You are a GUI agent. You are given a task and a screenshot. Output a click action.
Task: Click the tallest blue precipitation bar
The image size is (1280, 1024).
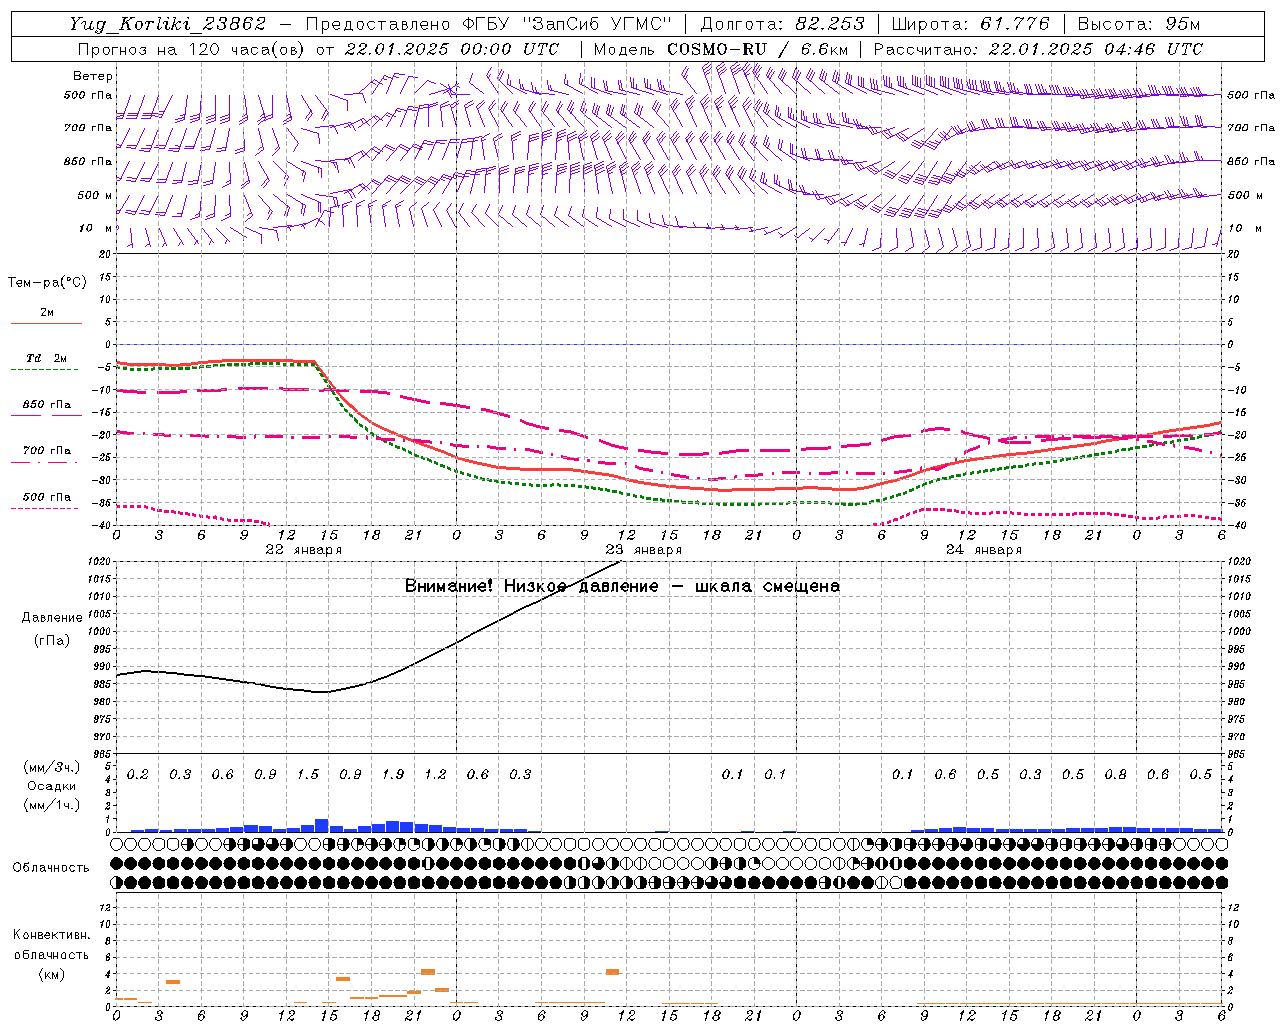[322, 826]
